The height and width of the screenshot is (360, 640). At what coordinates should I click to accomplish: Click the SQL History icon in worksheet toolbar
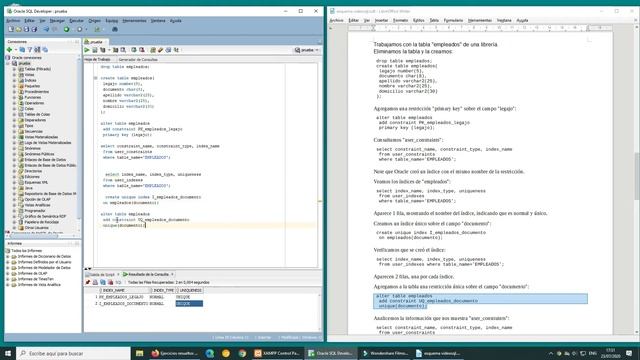pos(168,50)
